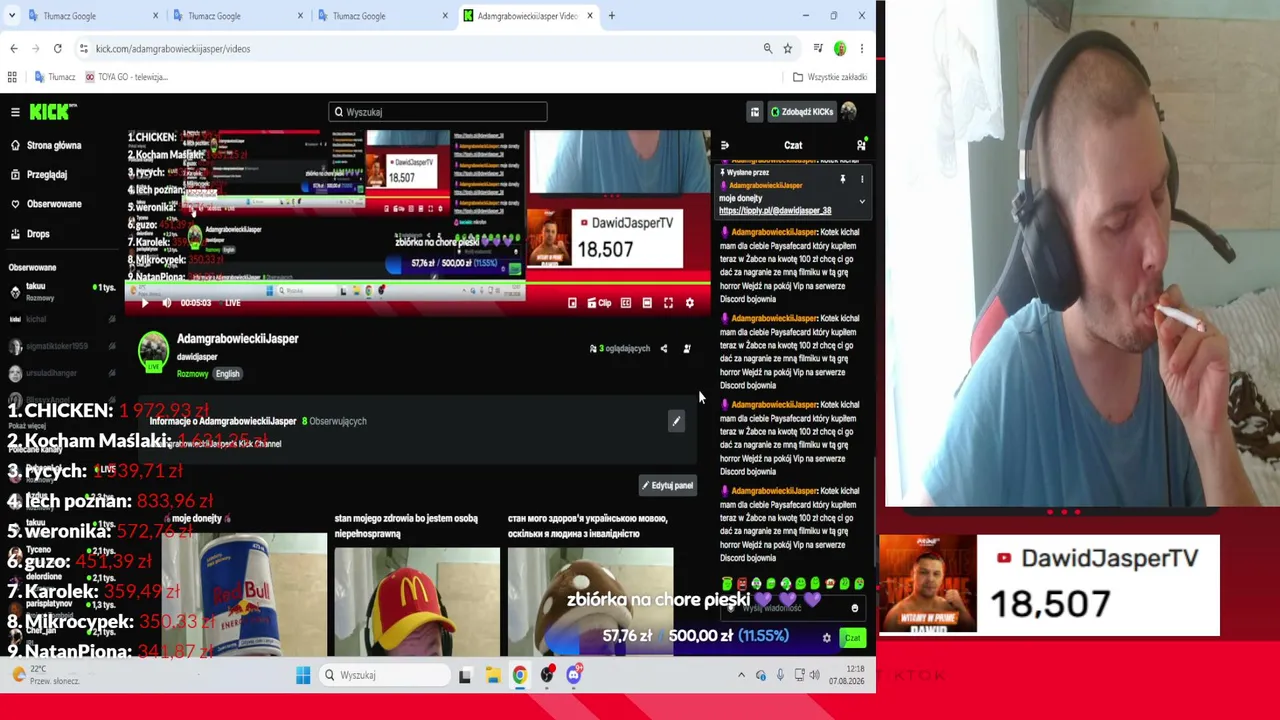Open the Chrome tab search dropdown
This screenshot has height=720, width=1280.
pyautogui.click(x=12, y=16)
